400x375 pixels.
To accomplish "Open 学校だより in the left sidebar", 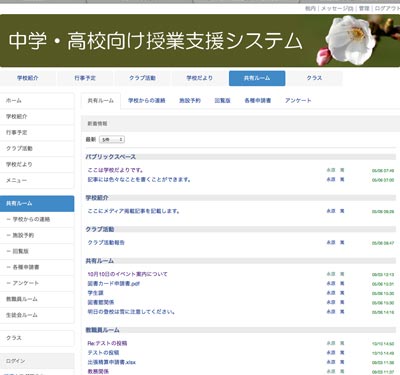I will point(37,165).
